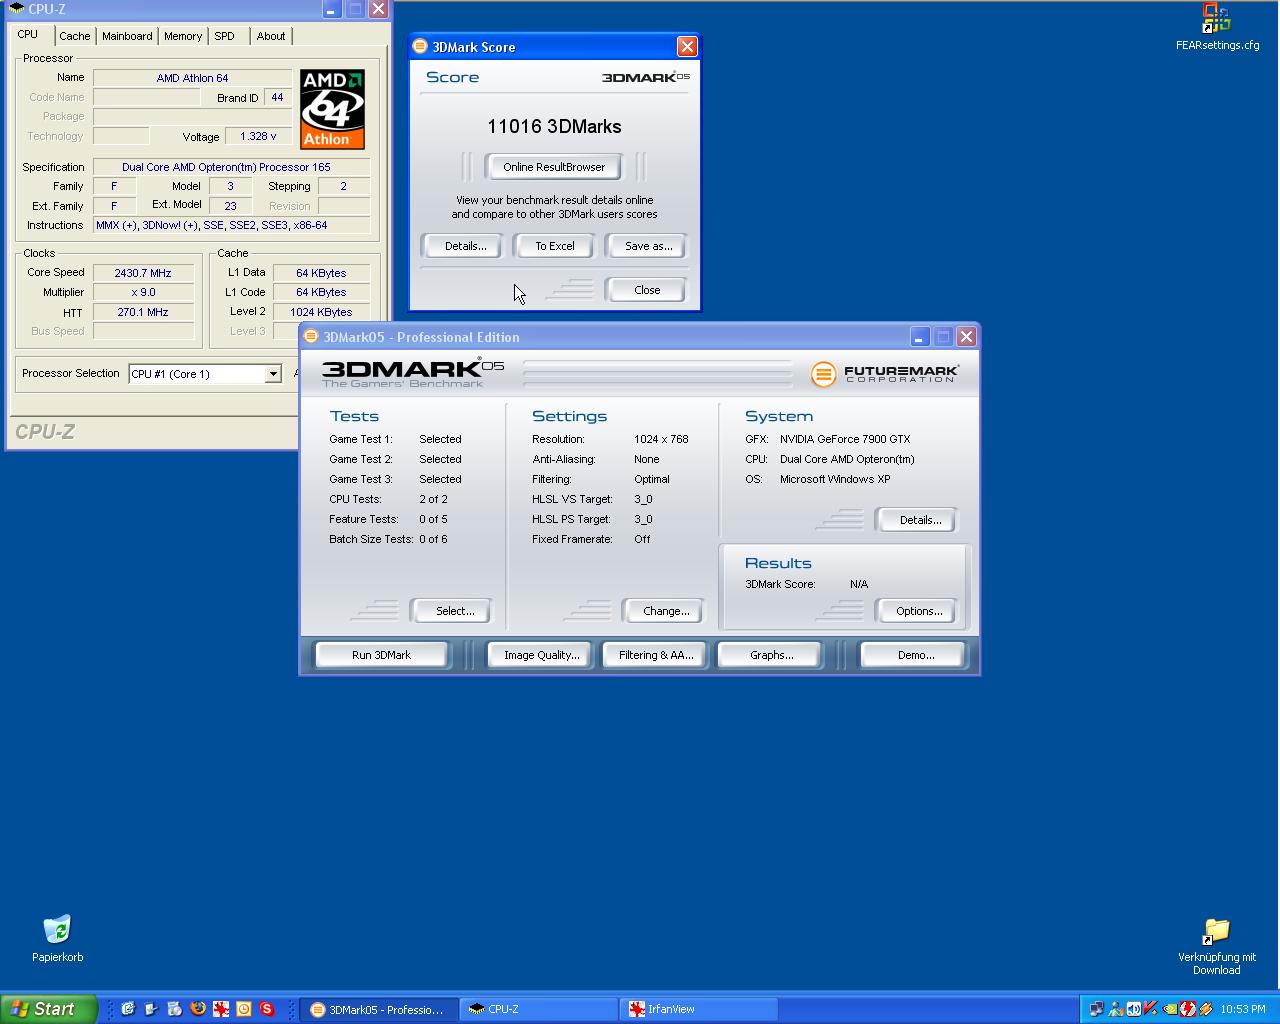
Task: Click the orange tray icon beside the clock
Action: pos(1206,1009)
